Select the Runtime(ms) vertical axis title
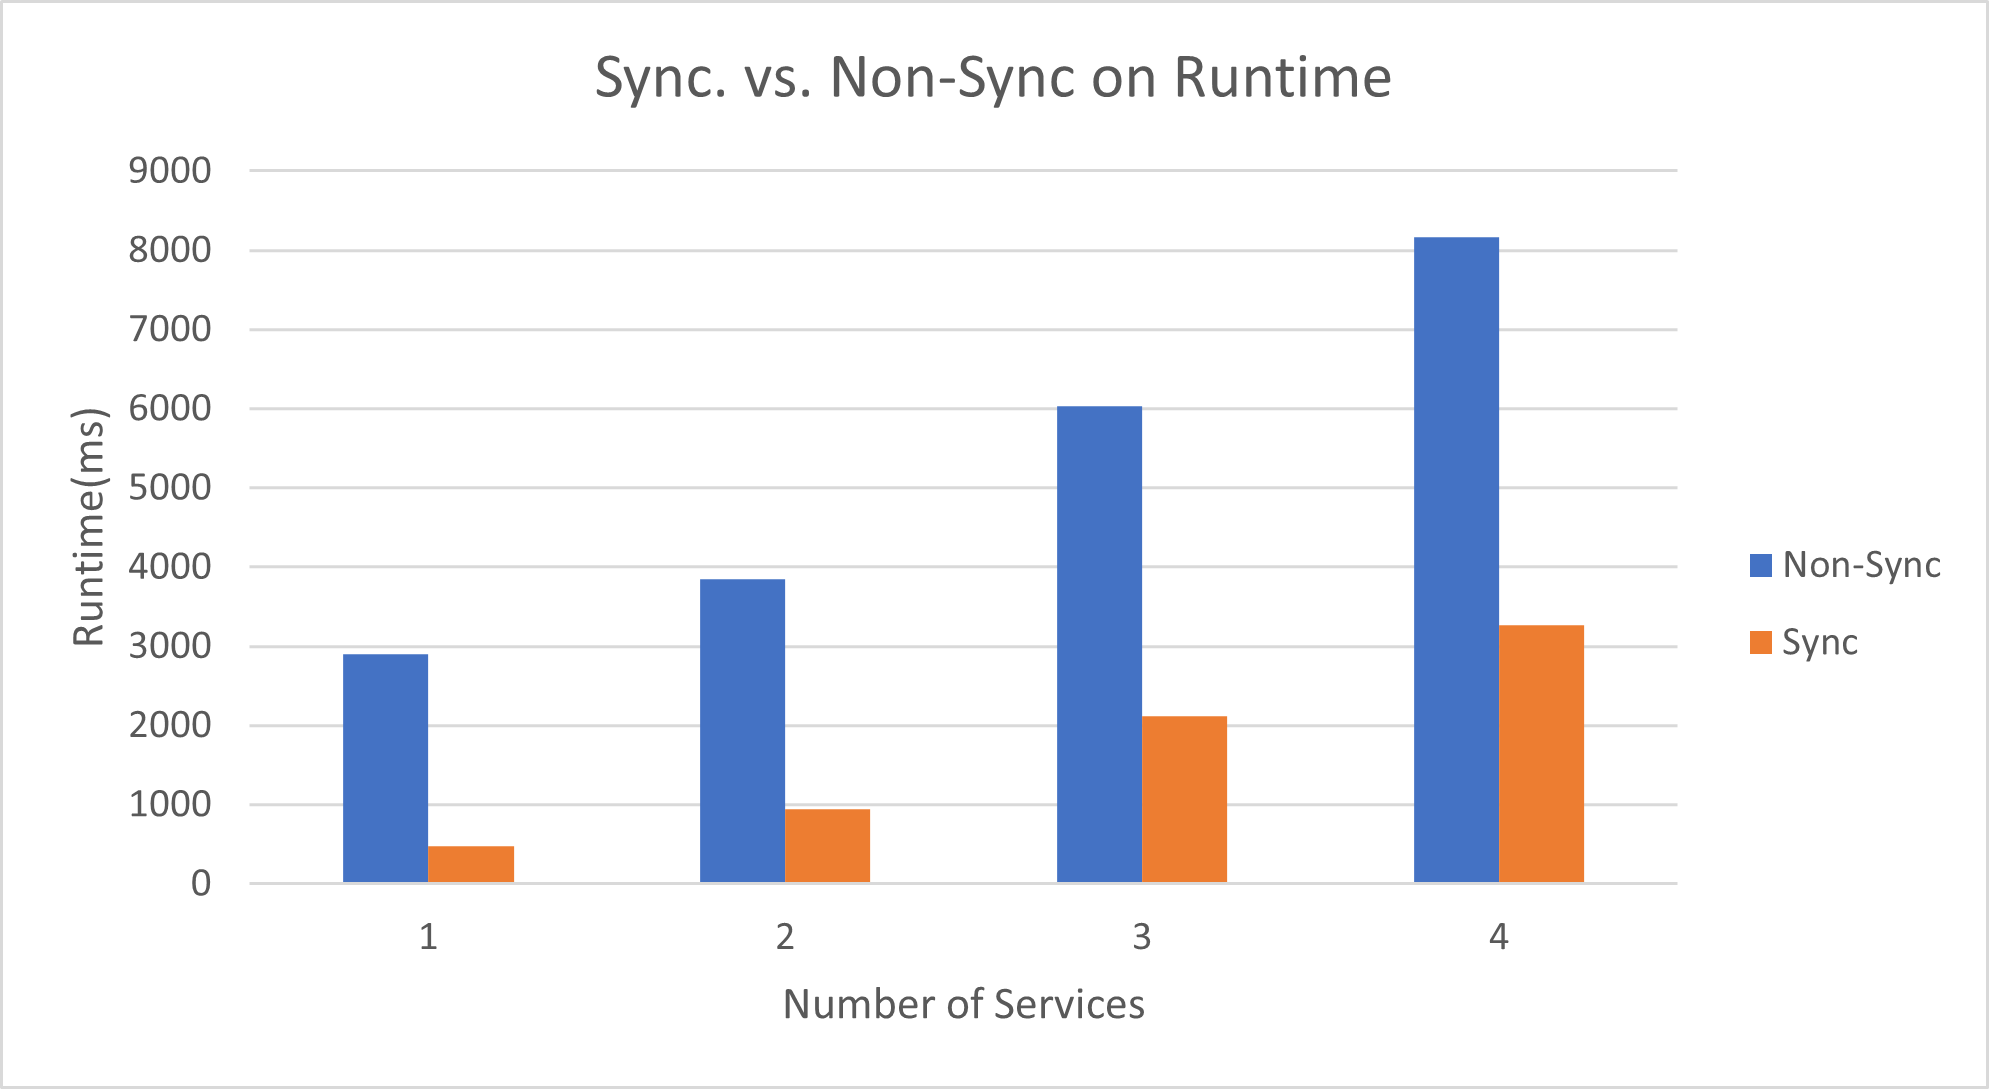Viewport: 1989px width, 1089px height. pos(89,527)
